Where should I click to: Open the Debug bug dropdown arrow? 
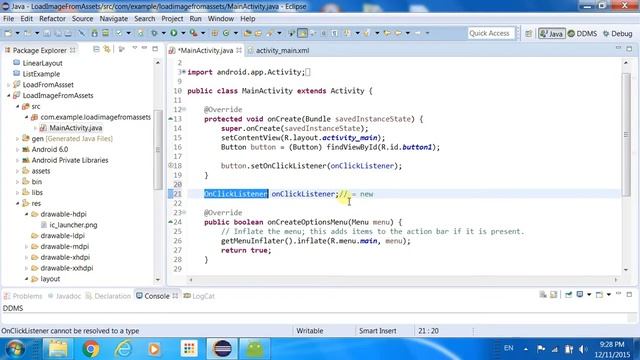point(163,33)
